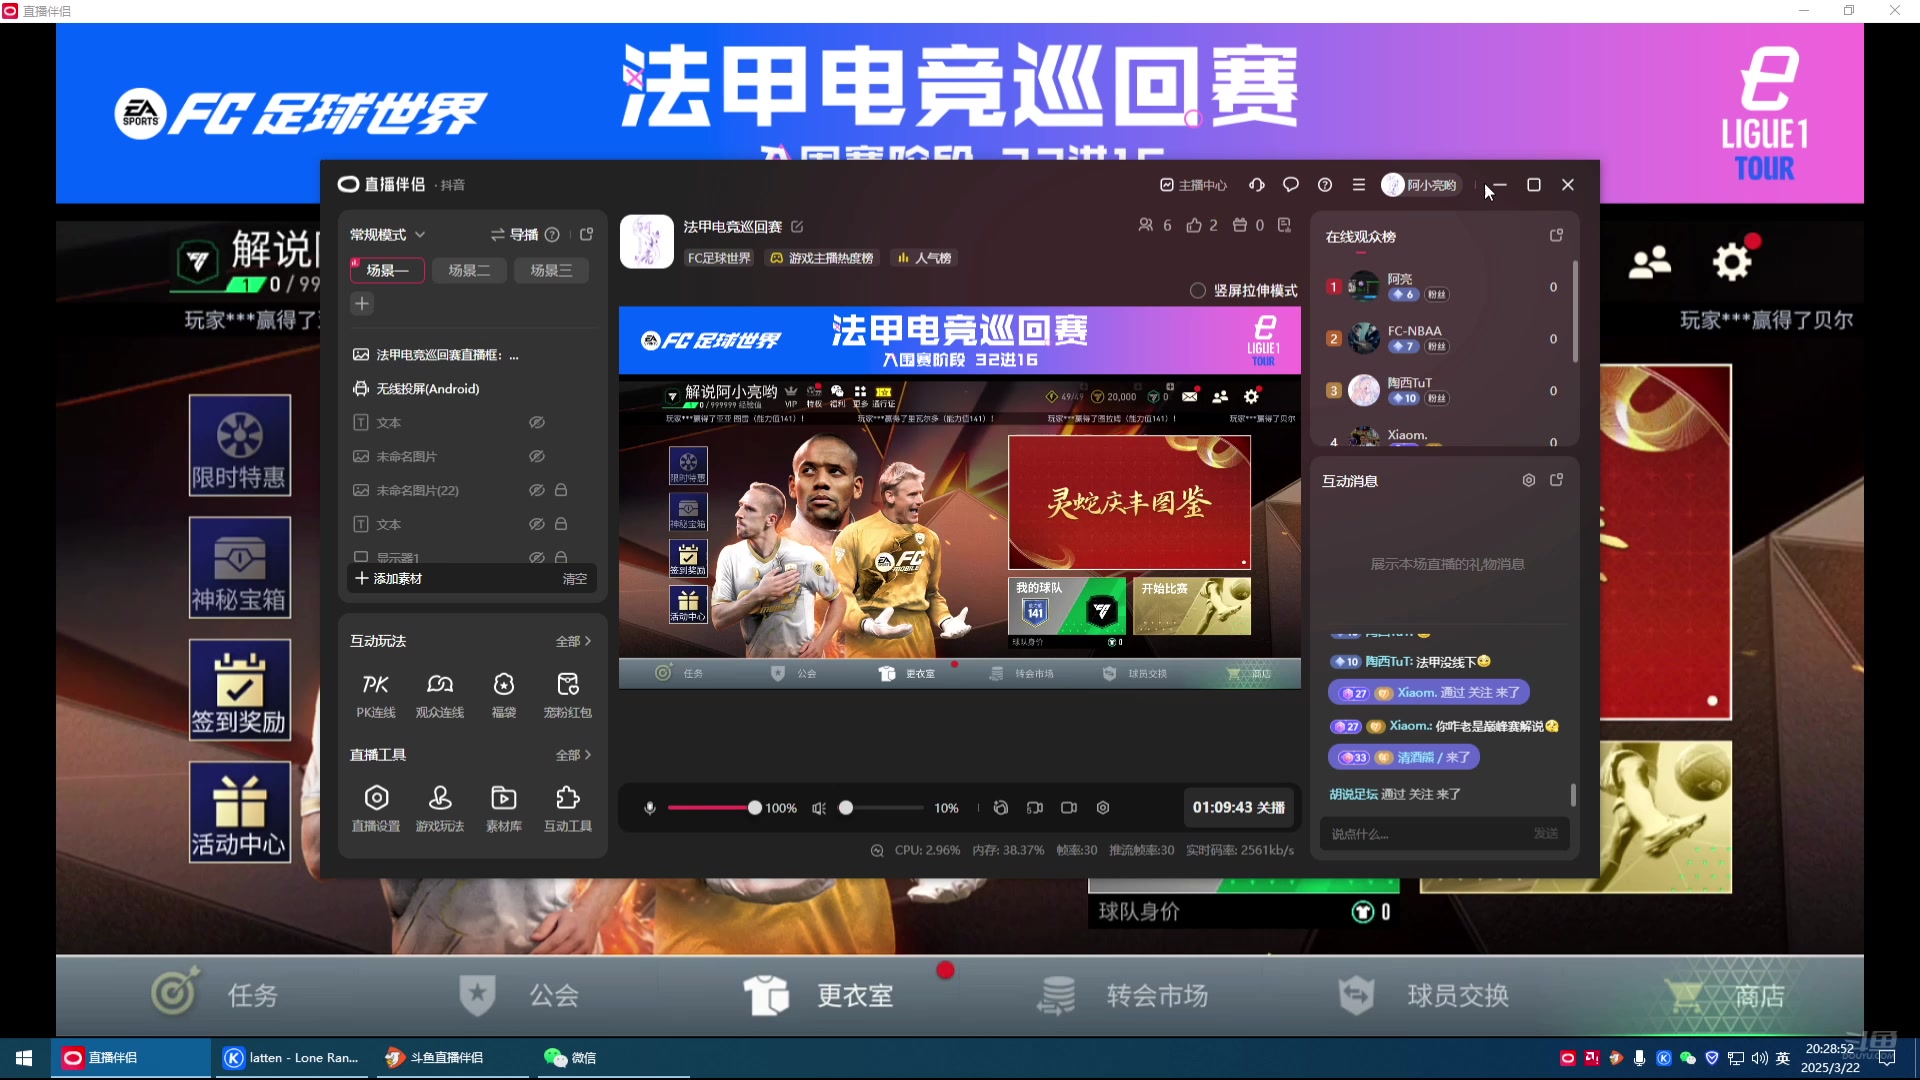
Task: Open the feedback chat bubble icon
Action: click(x=1291, y=185)
